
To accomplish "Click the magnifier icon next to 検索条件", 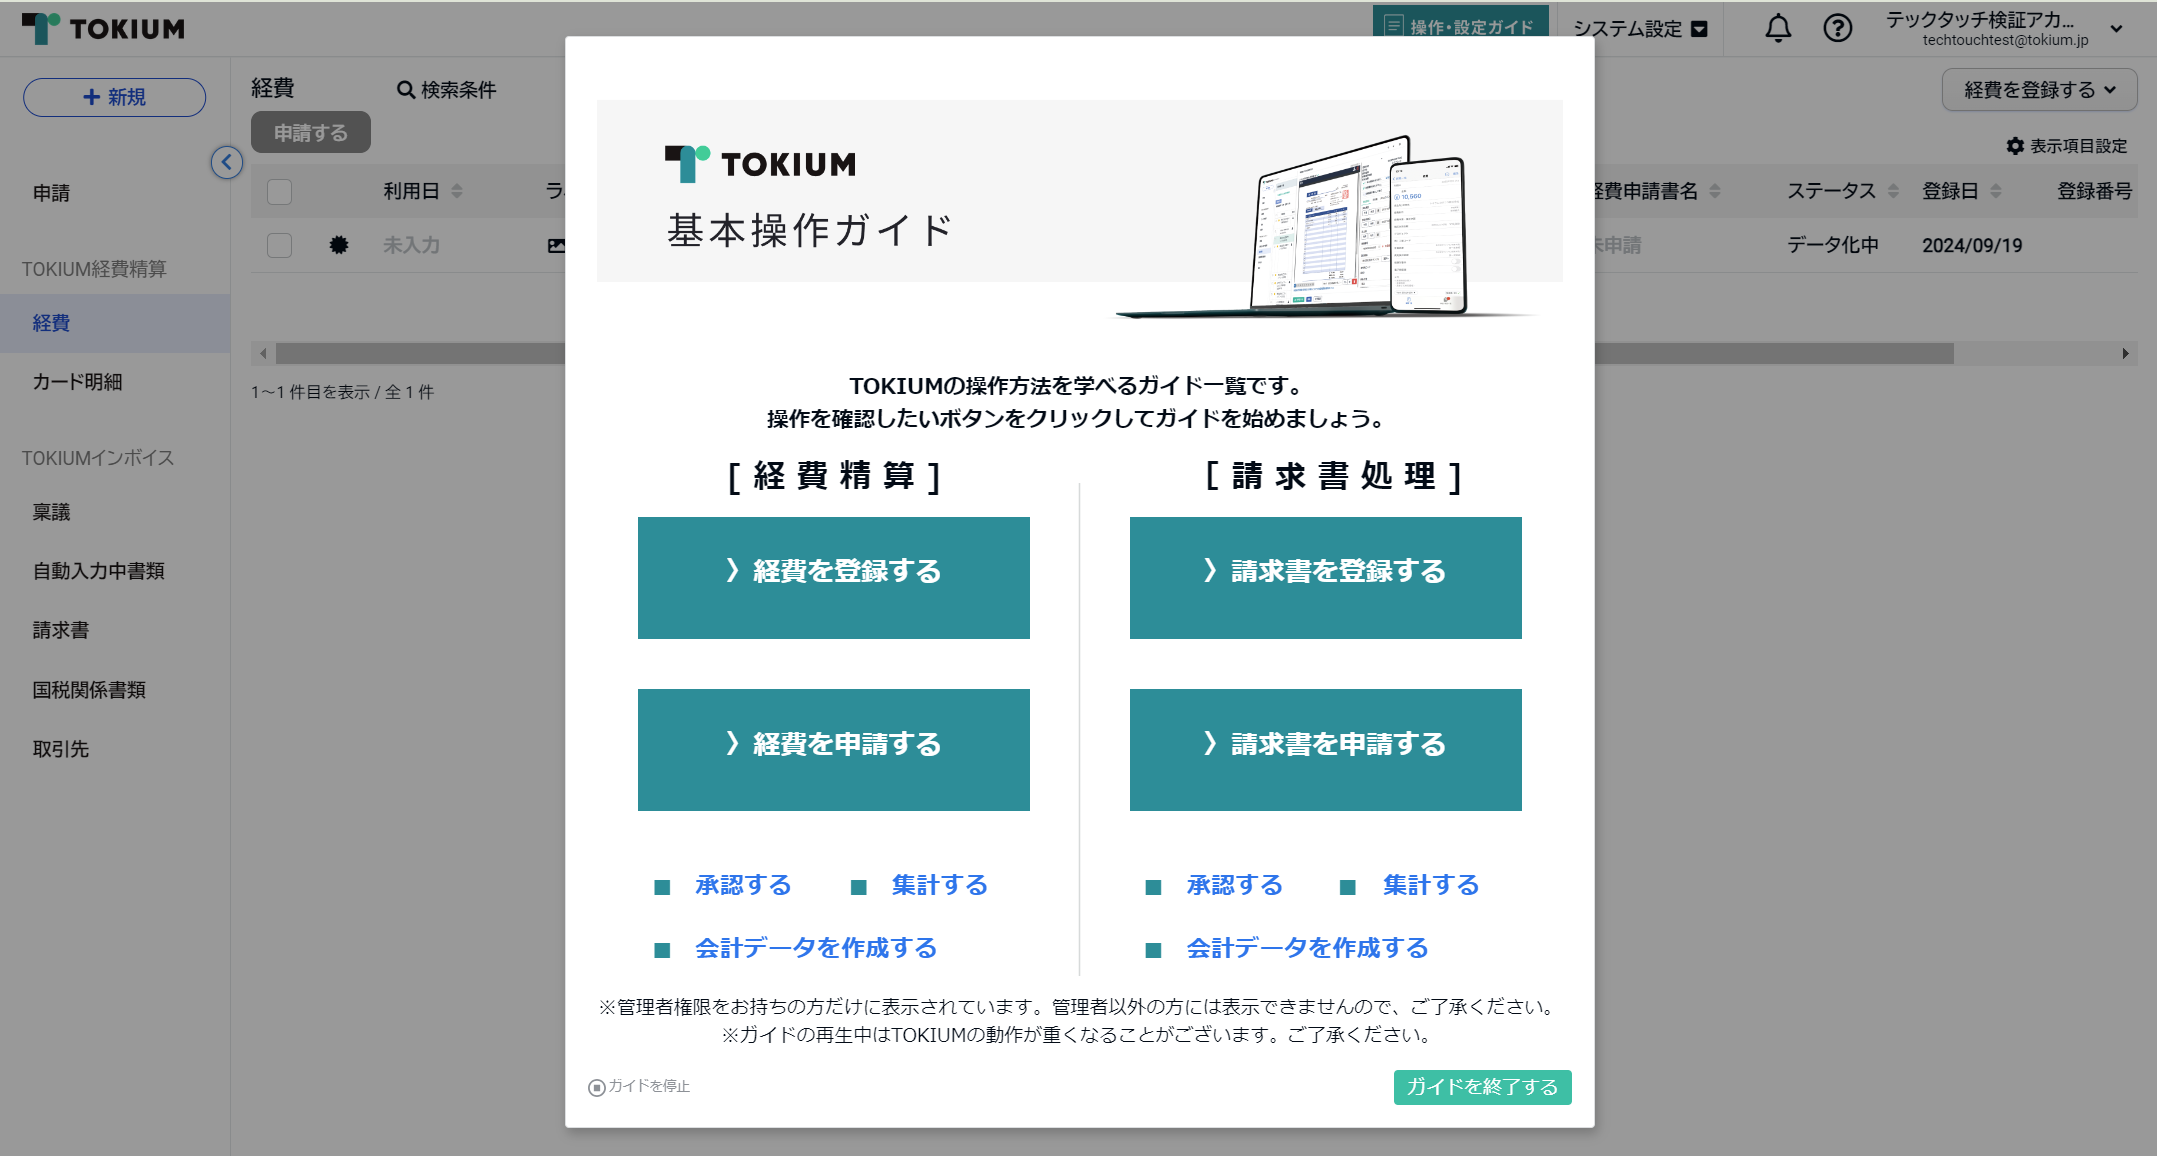I will click(x=406, y=90).
